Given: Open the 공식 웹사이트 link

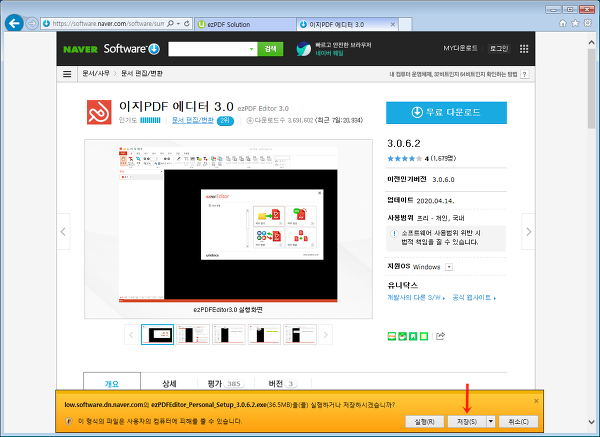Looking at the screenshot, I should click(474, 297).
